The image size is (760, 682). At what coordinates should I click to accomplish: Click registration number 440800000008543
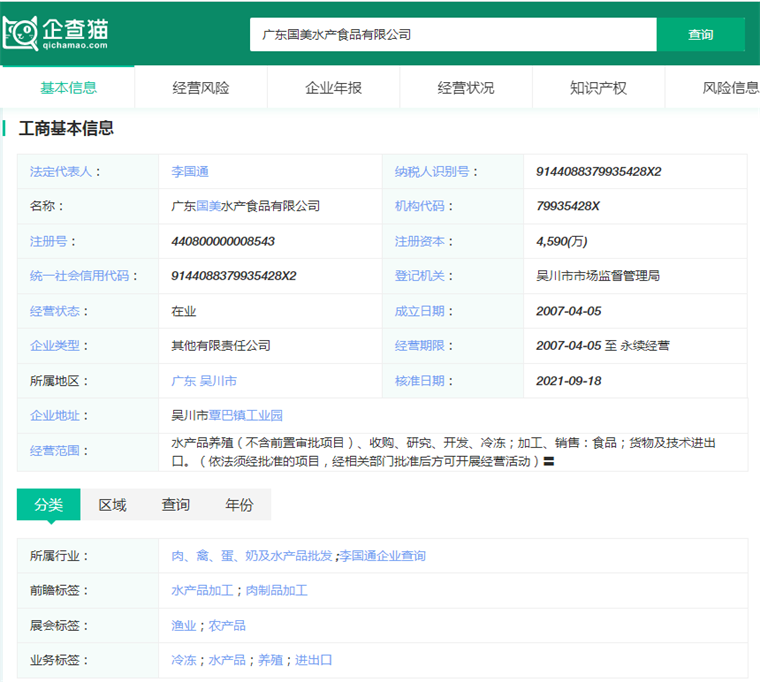click(x=223, y=241)
